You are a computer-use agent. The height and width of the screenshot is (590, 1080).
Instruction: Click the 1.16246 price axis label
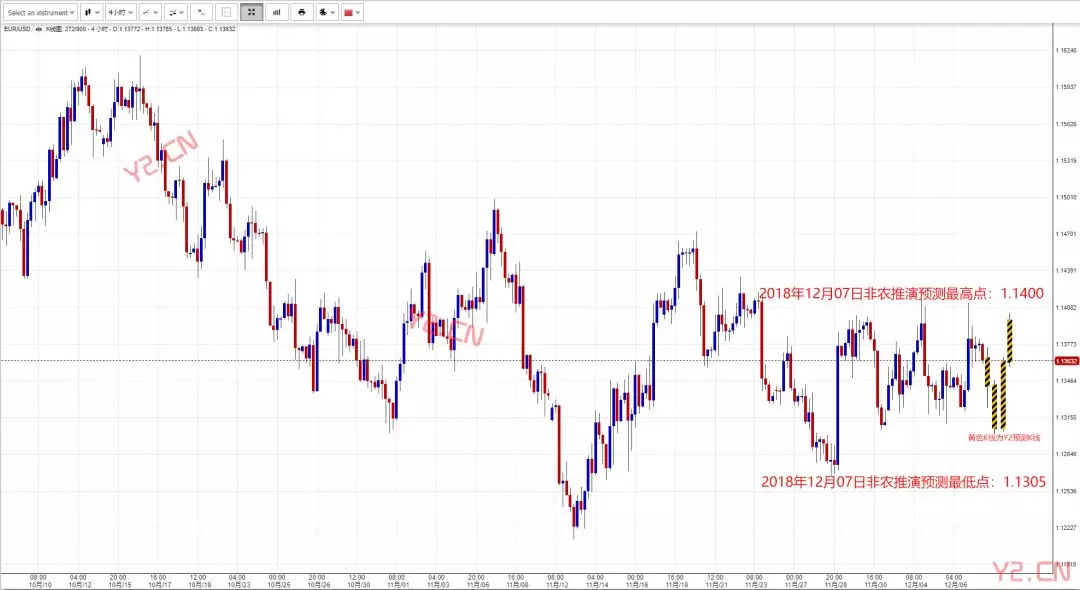click(x=1066, y=50)
